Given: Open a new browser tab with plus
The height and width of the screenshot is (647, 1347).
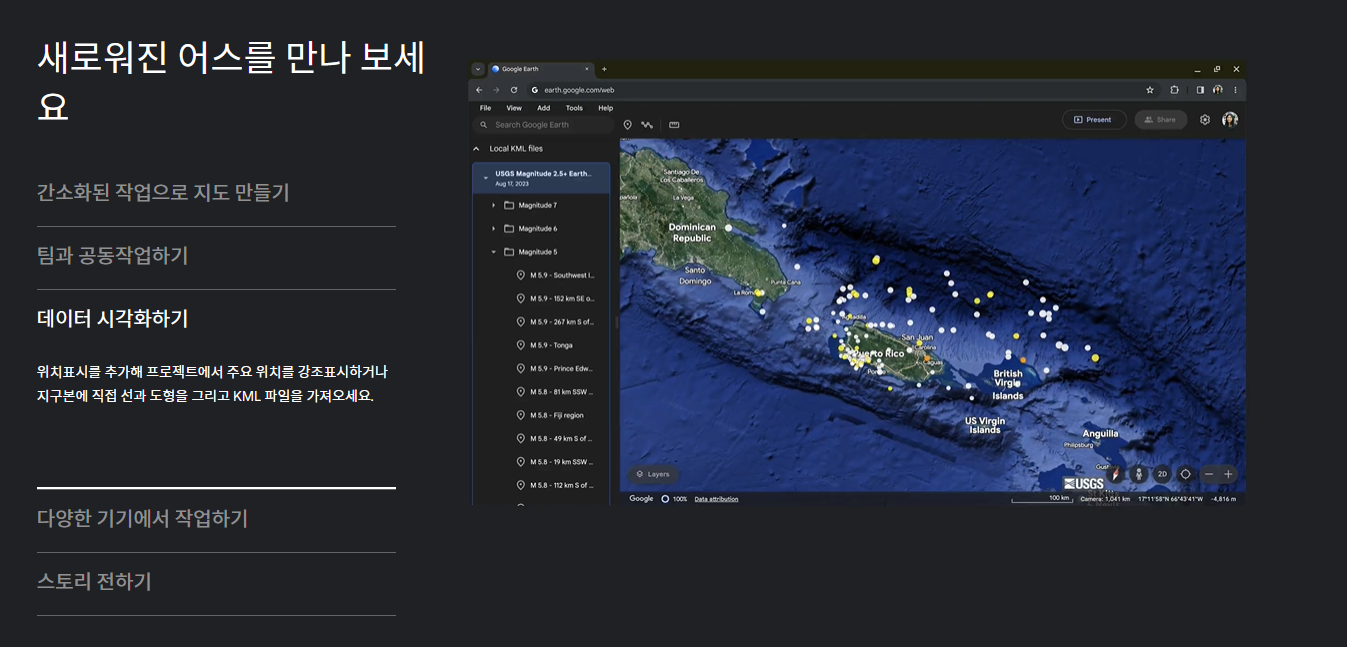Looking at the screenshot, I should [604, 69].
